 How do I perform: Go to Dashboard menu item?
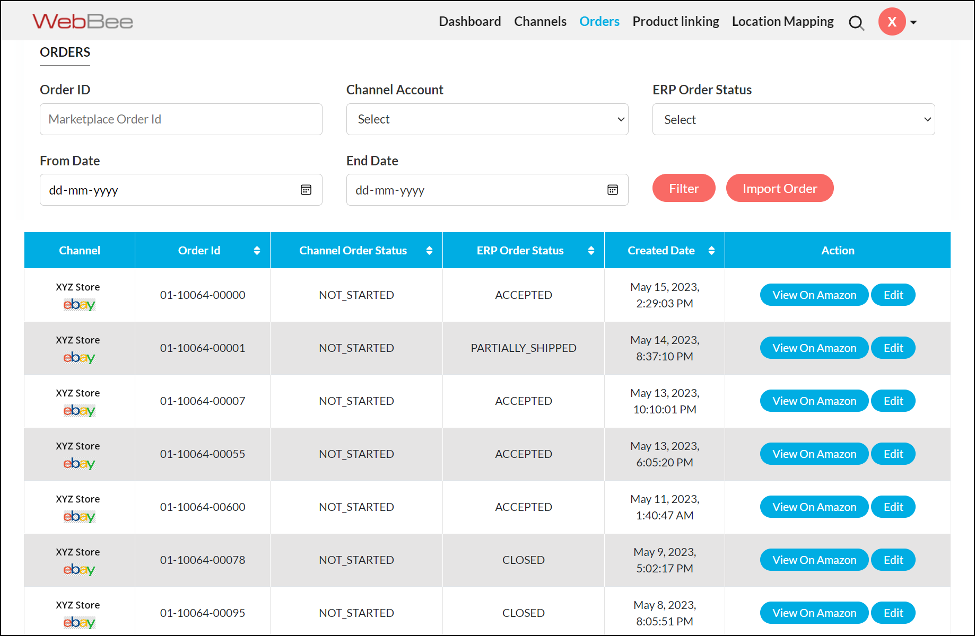470,21
